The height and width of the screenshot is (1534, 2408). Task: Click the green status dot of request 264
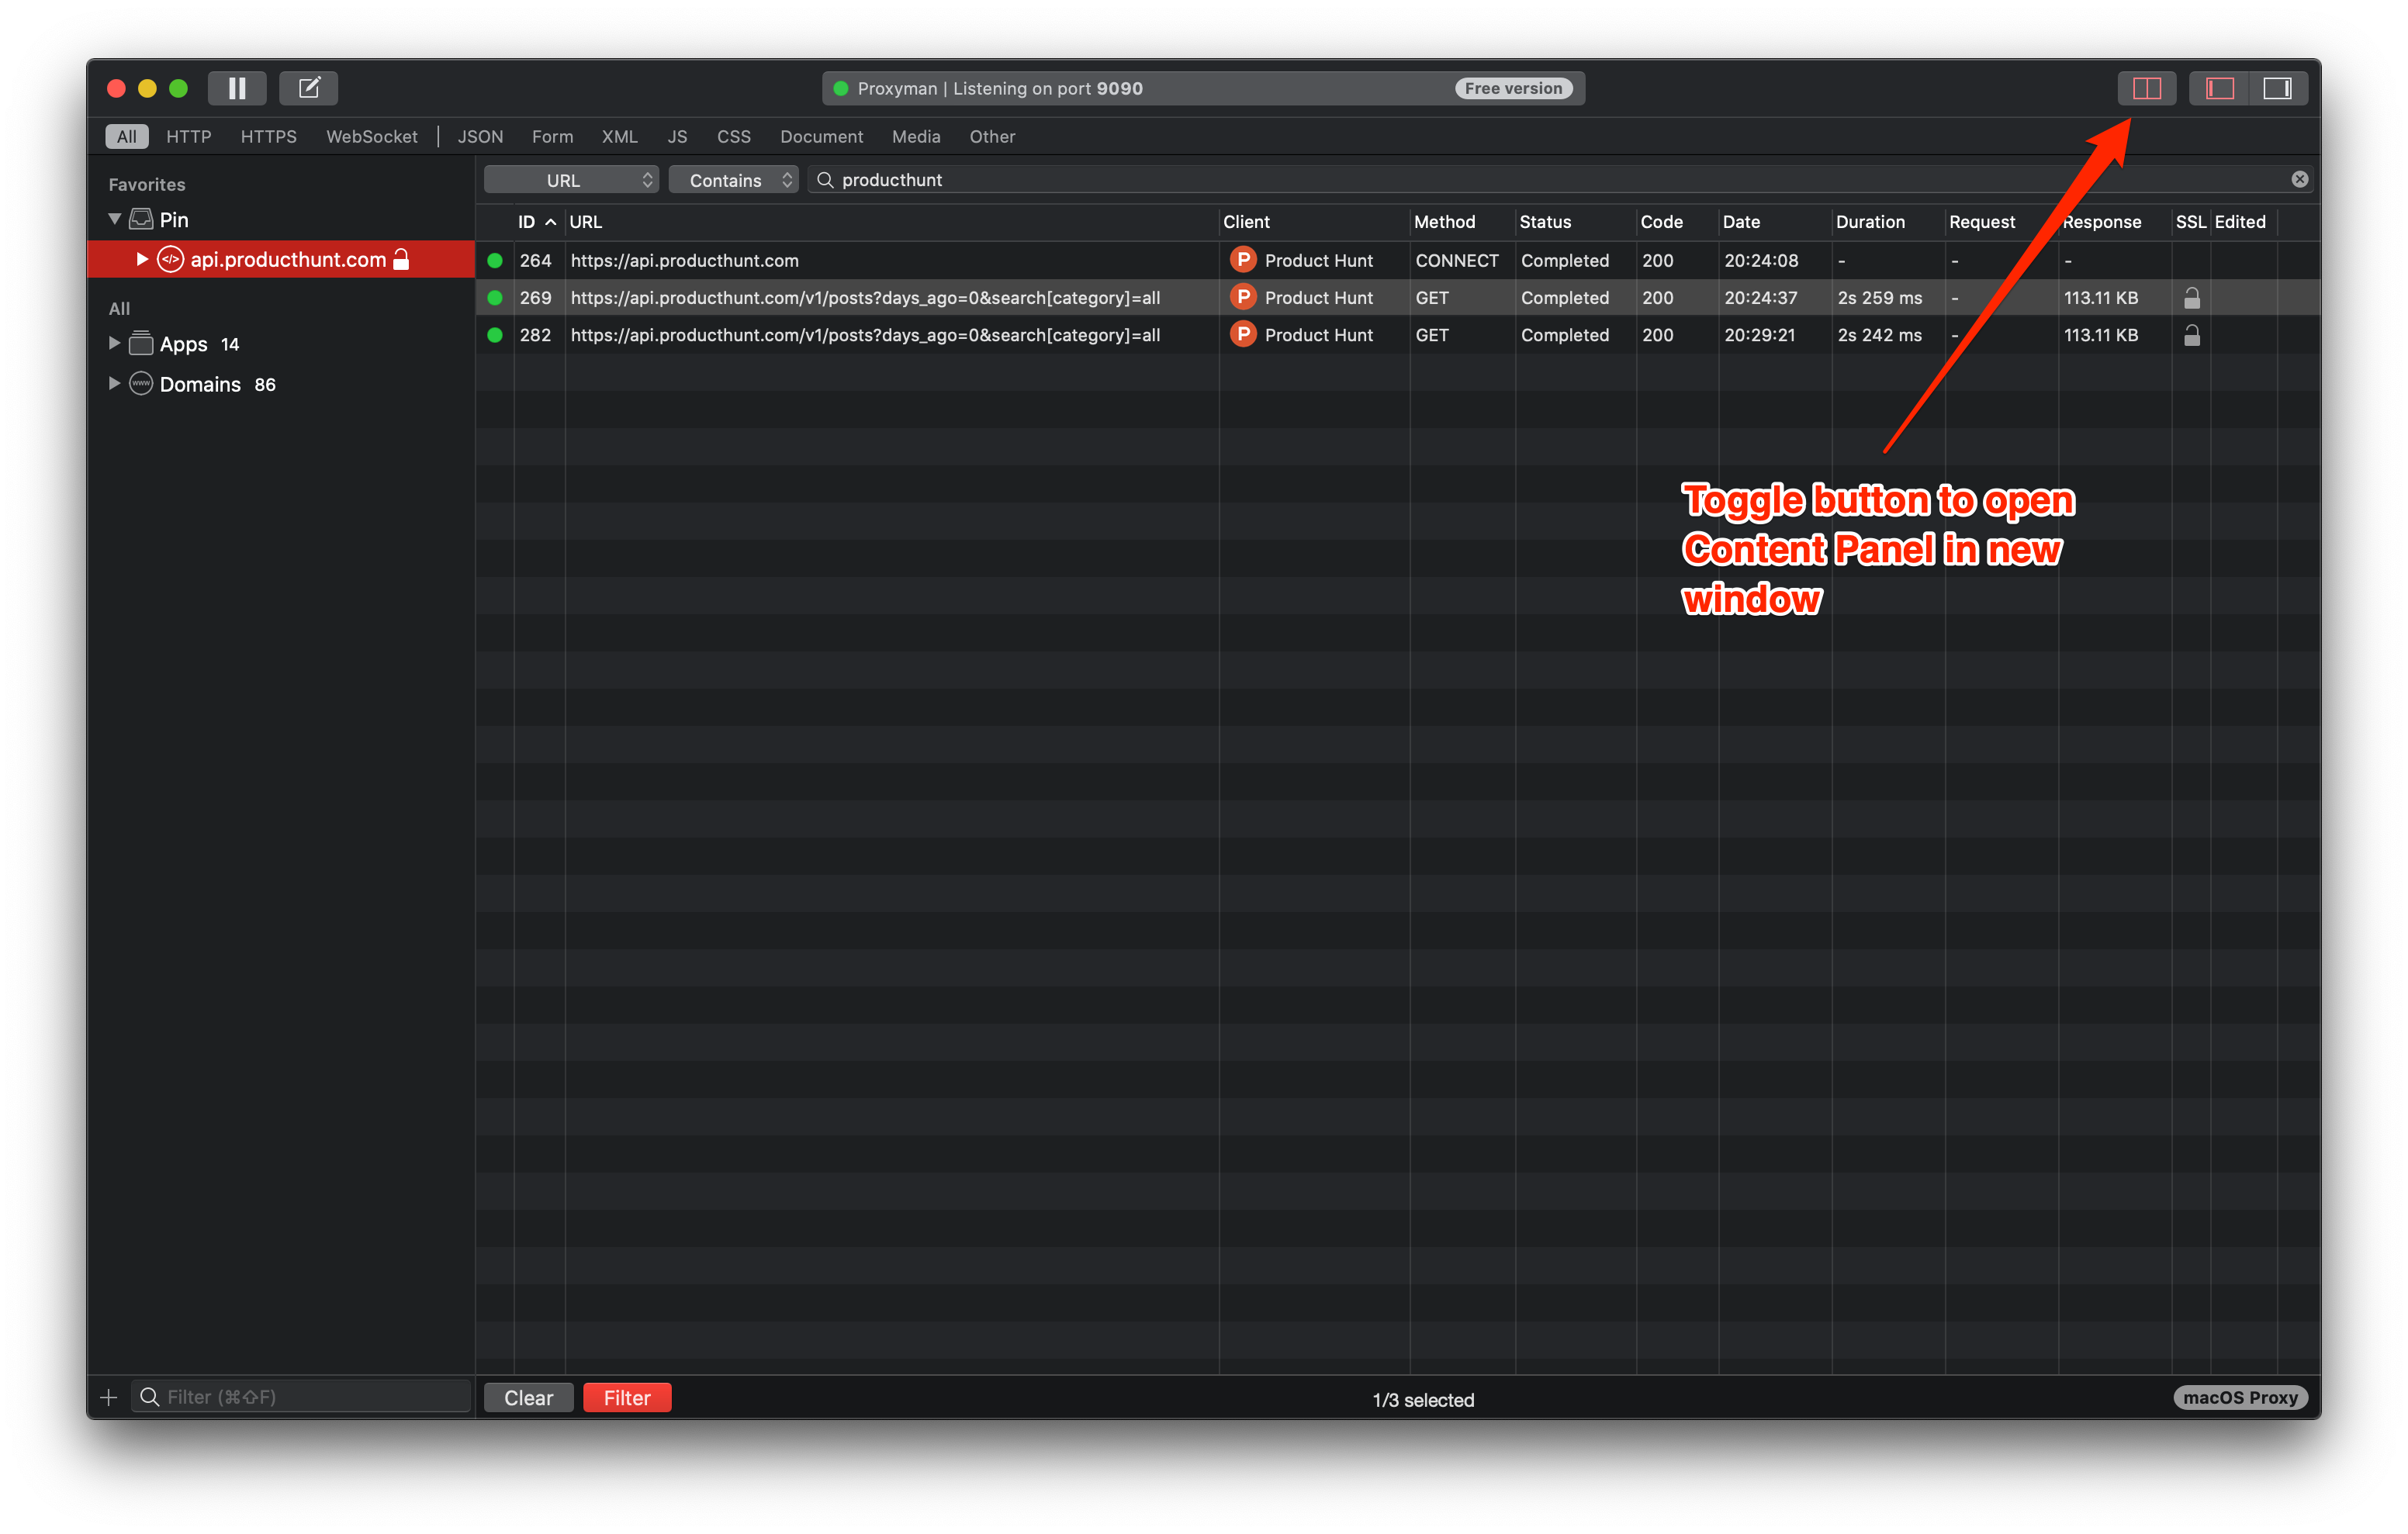click(494, 260)
